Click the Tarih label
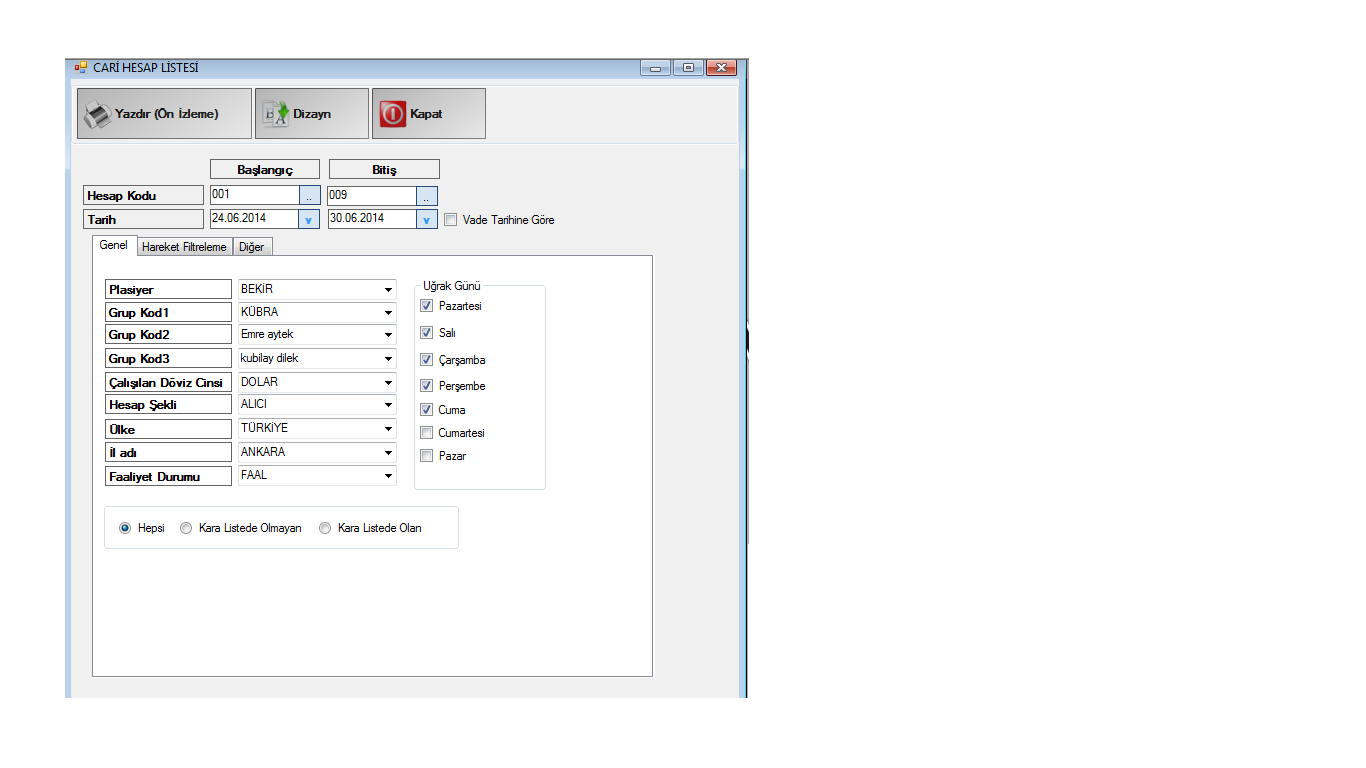 [x=143, y=219]
